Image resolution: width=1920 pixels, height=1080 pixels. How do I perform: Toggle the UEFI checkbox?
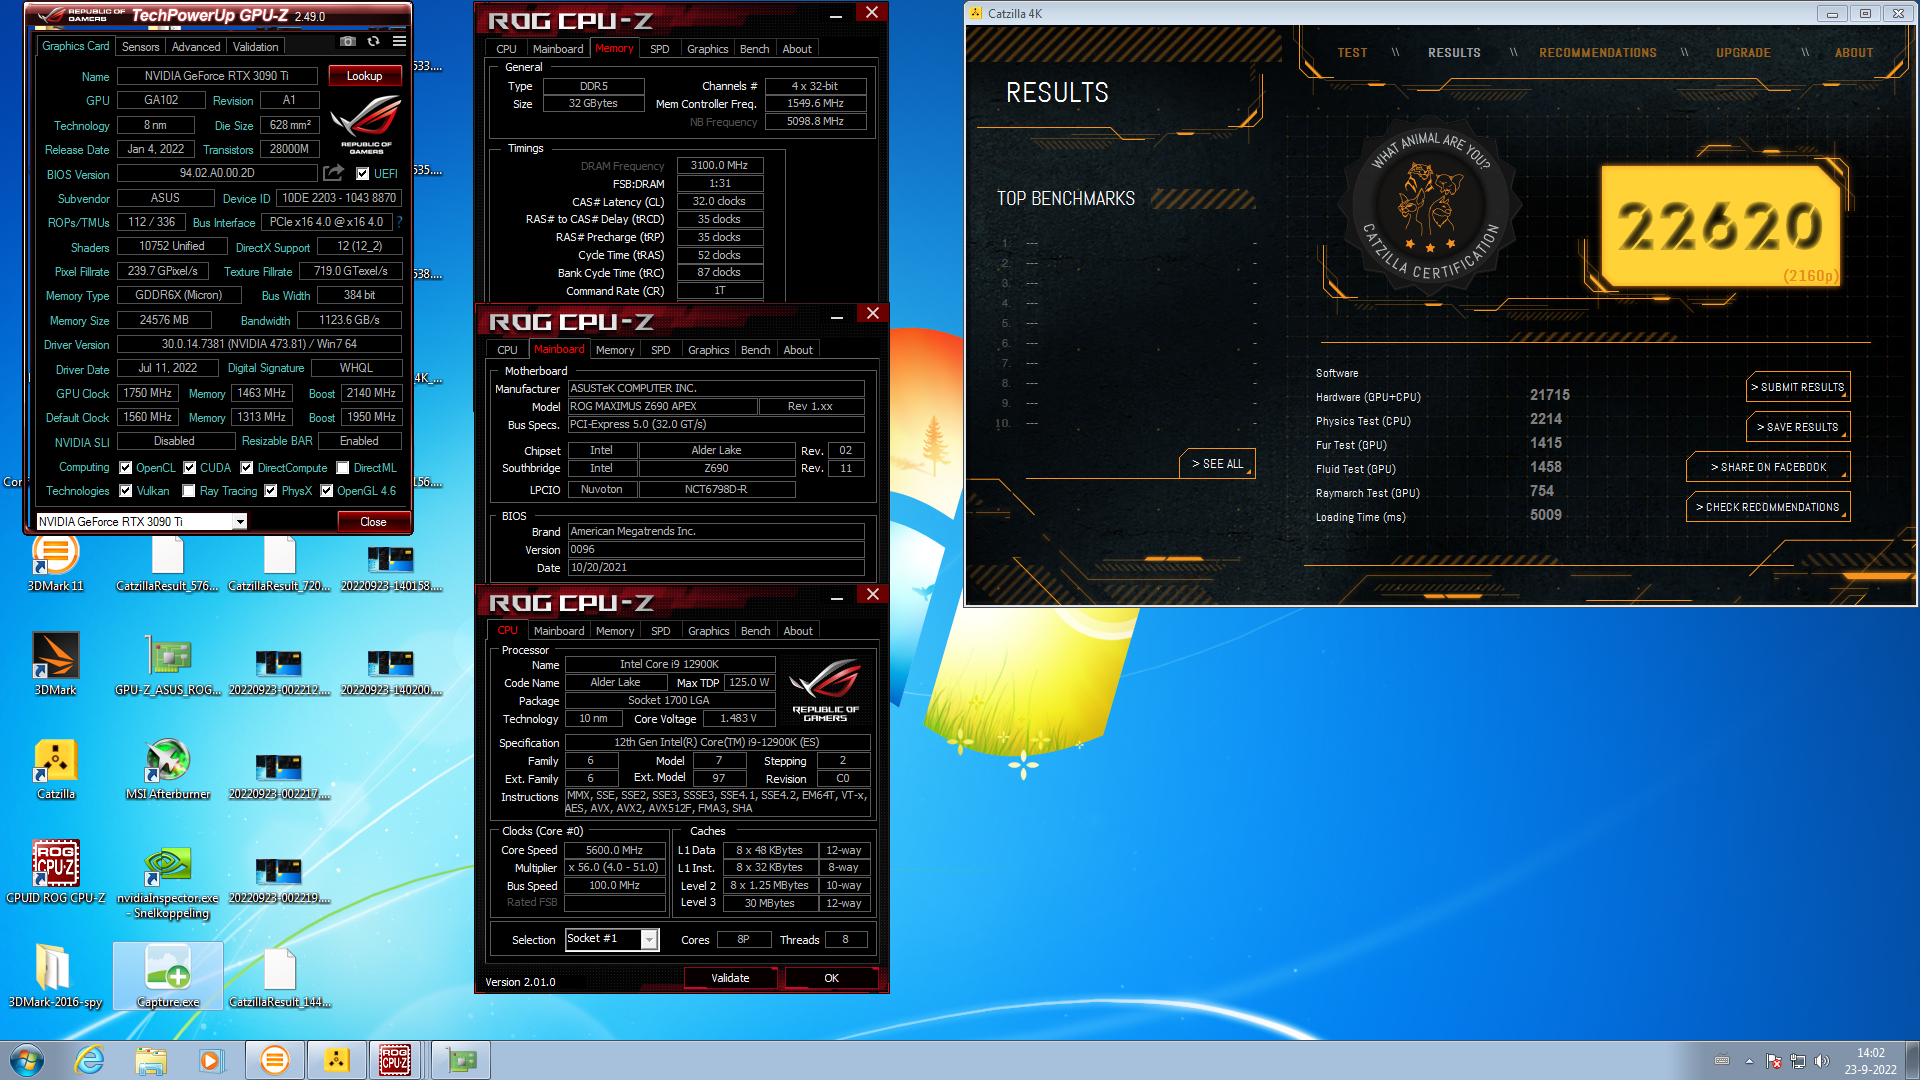(362, 174)
